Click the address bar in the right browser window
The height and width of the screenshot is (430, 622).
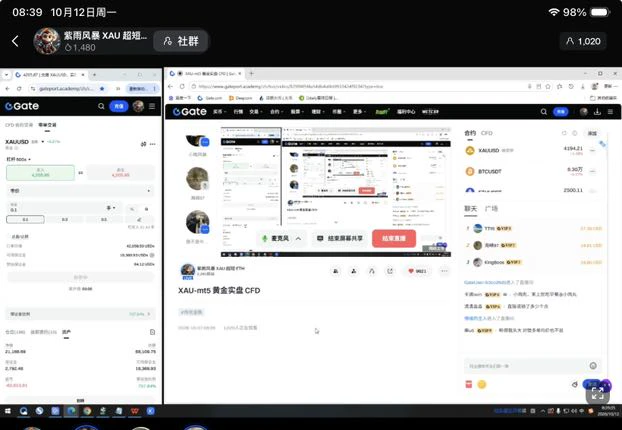pyautogui.click(x=357, y=86)
